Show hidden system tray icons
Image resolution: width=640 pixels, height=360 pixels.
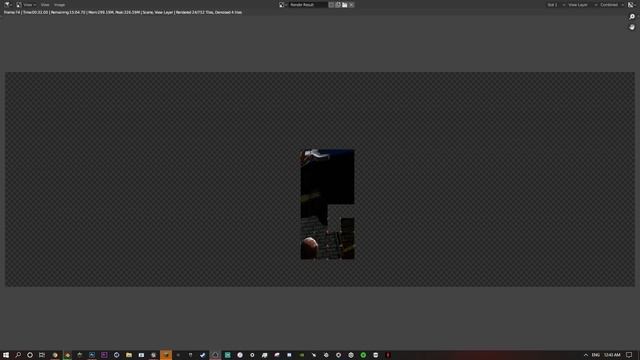coord(586,355)
